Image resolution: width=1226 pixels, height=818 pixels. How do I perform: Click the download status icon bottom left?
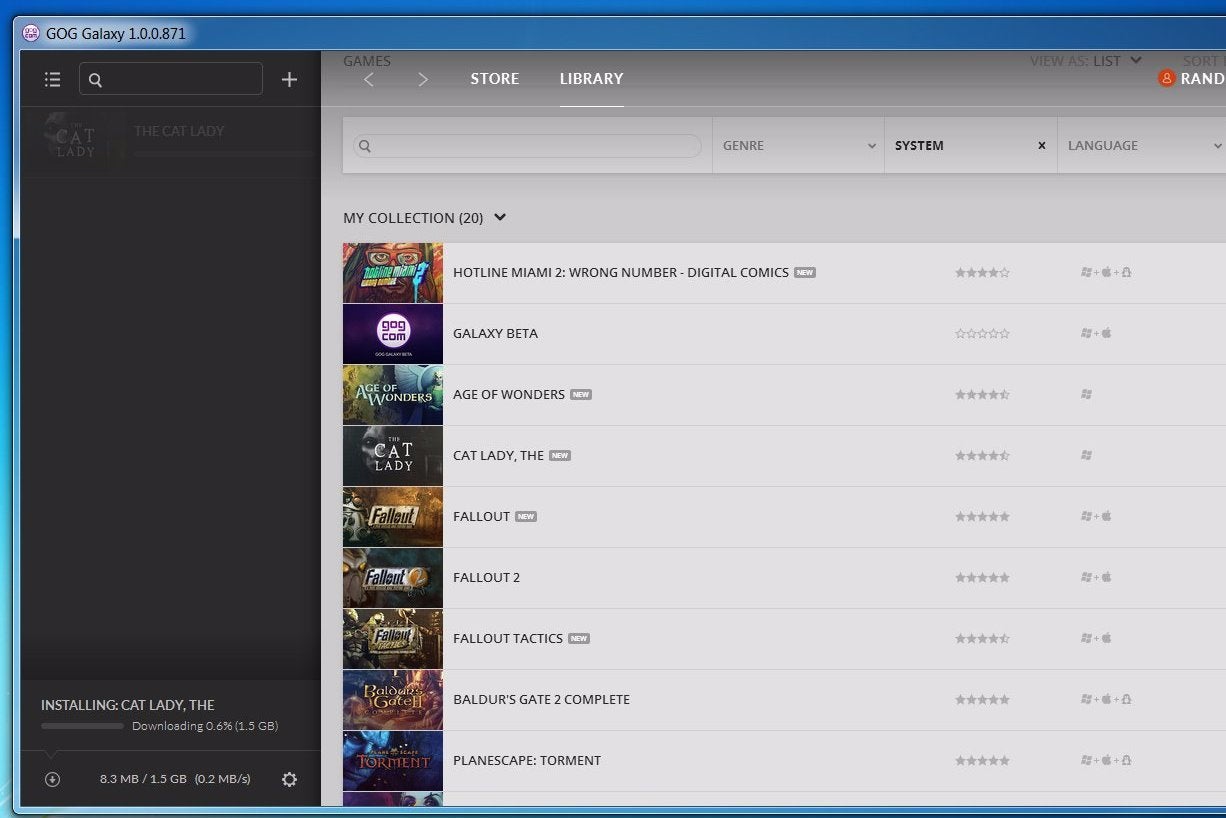(50, 778)
